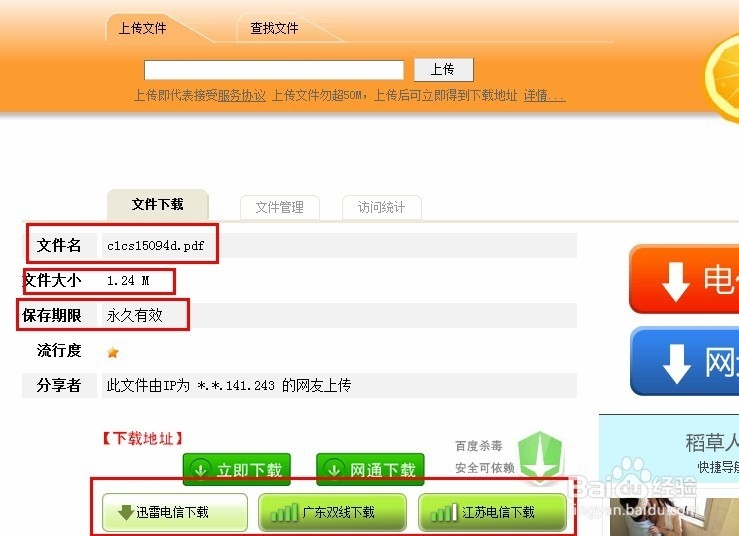Open the 详情 details link

544,96
